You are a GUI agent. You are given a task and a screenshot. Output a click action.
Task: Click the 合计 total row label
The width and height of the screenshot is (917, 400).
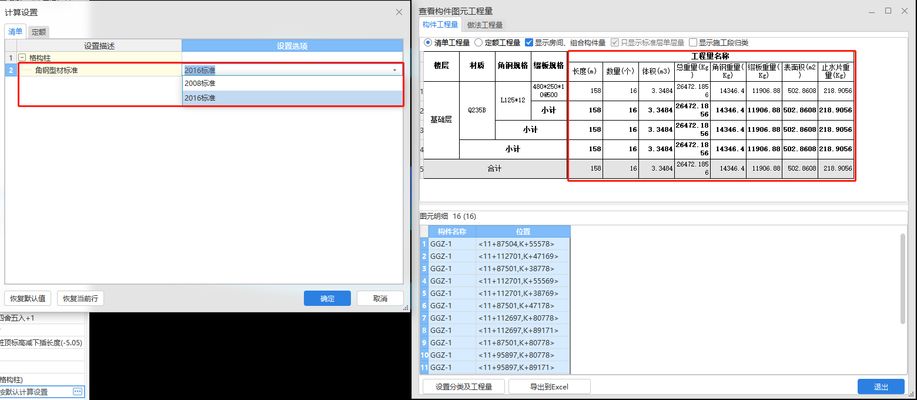(x=495, y=168)
